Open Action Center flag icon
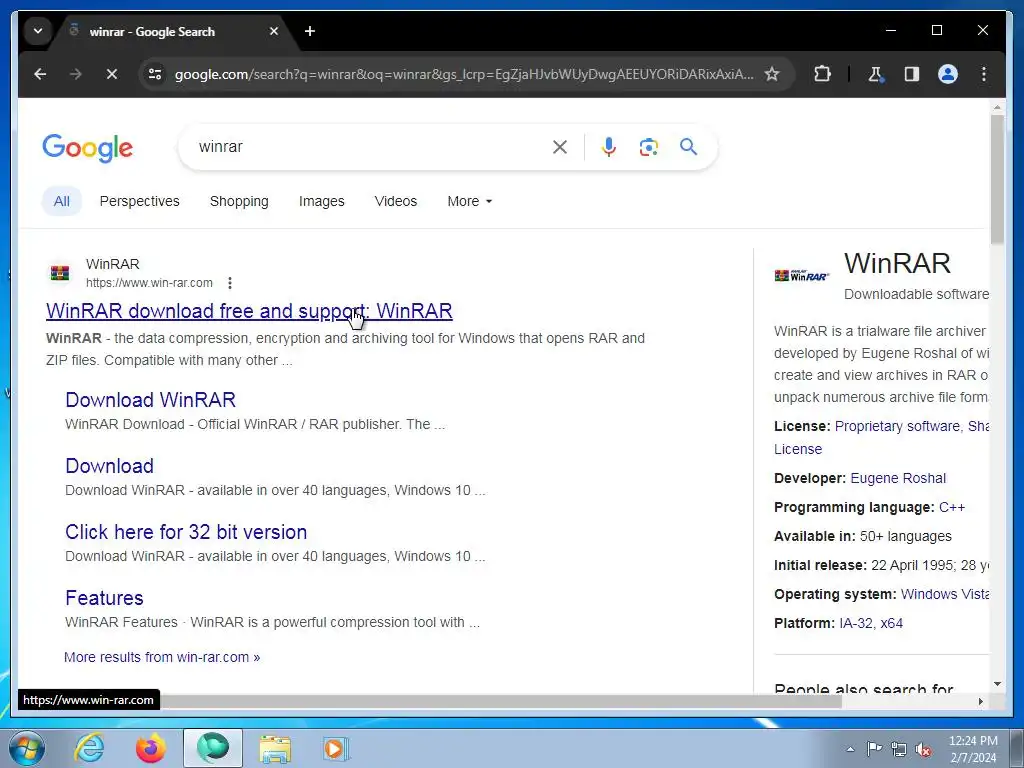The height and width of the screenshot is (768, 1024). tap(874, 749)
